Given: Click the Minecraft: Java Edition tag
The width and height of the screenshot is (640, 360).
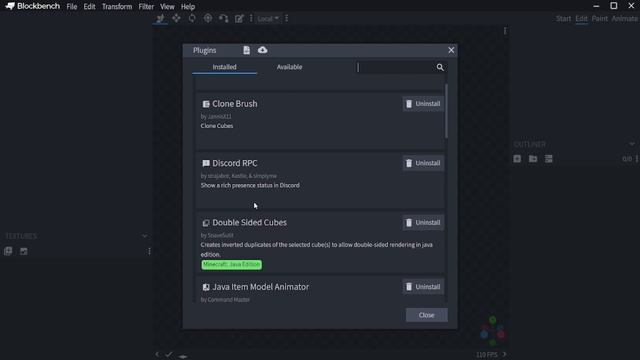Looking at the screenshot, I should (x=231, y=264).
